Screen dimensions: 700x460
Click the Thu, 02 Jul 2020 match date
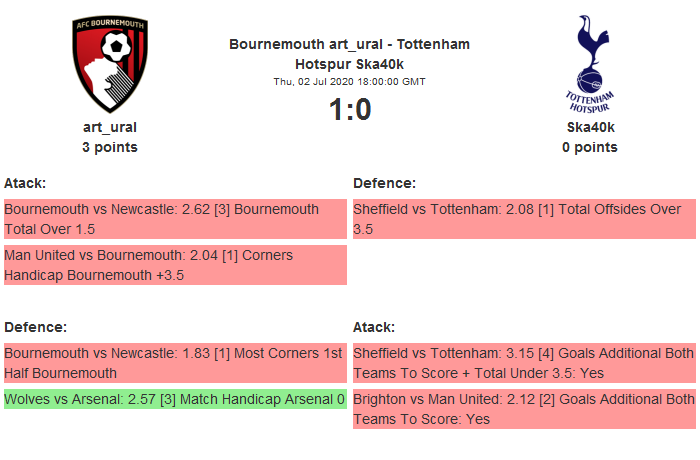[x=349, y=81]
